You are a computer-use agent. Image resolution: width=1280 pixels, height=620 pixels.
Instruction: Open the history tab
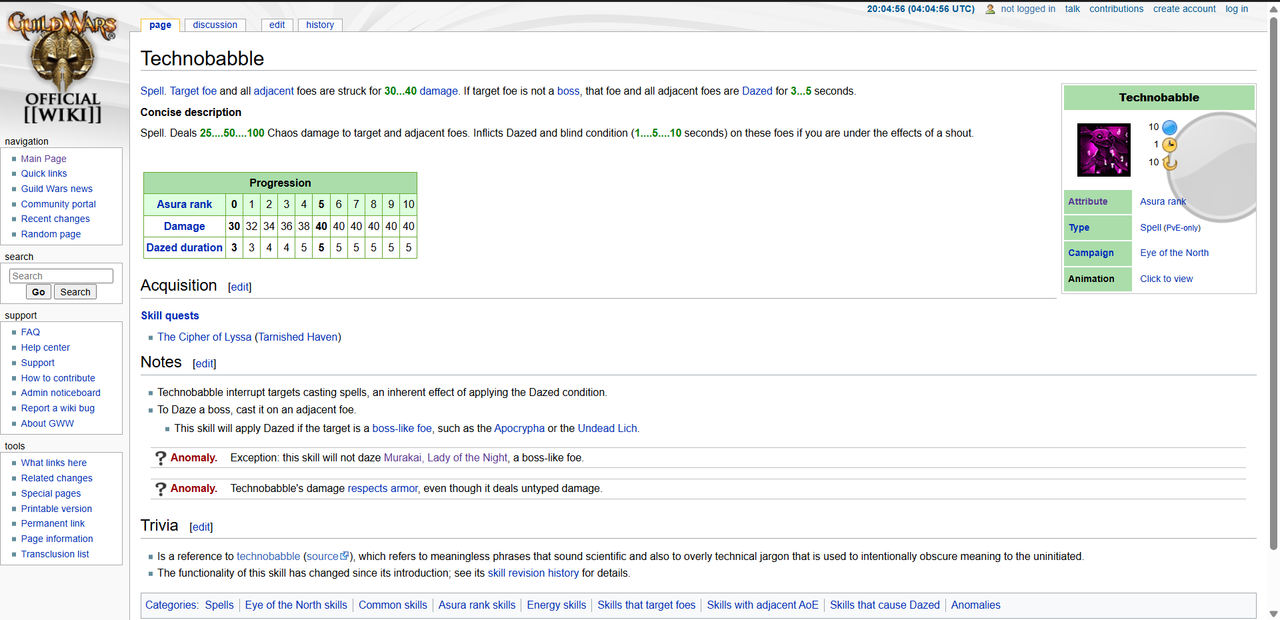coord(320,25)
